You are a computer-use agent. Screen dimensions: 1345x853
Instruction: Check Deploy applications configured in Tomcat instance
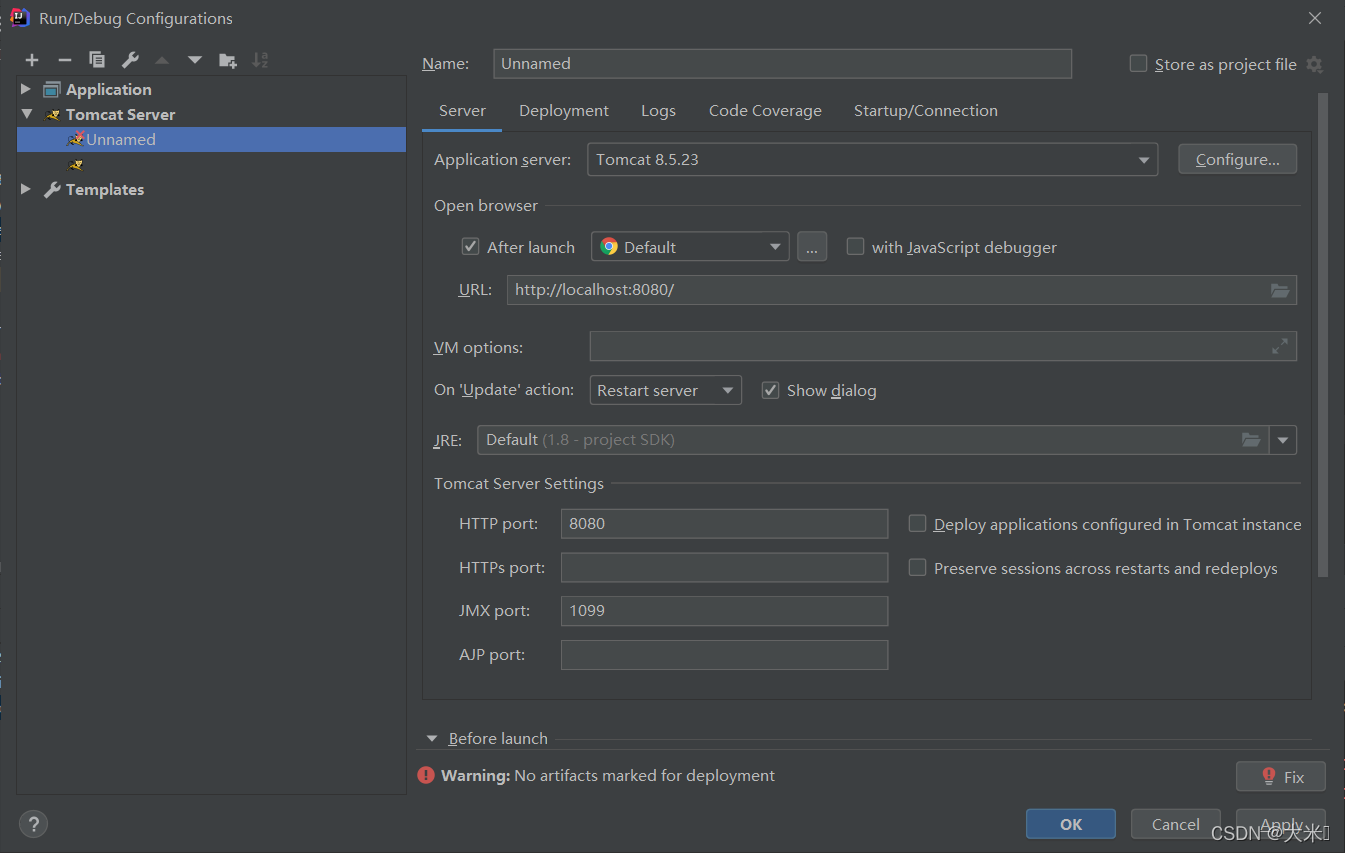pos(917,523)
